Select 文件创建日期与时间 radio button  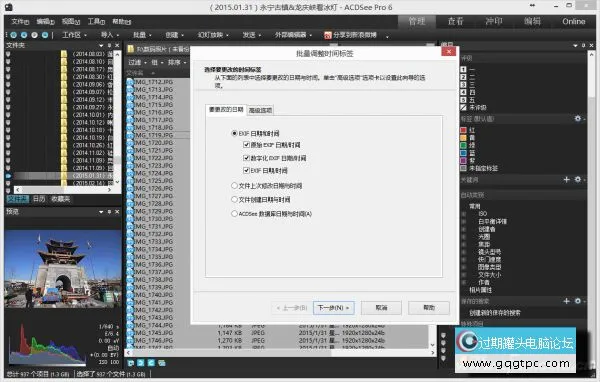234,199
